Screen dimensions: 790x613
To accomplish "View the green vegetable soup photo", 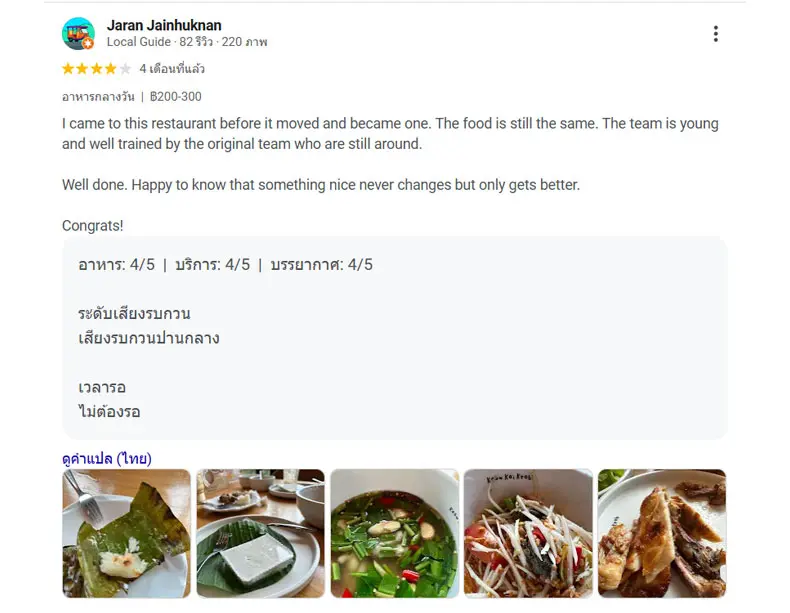I will click(x=394, y=533).
